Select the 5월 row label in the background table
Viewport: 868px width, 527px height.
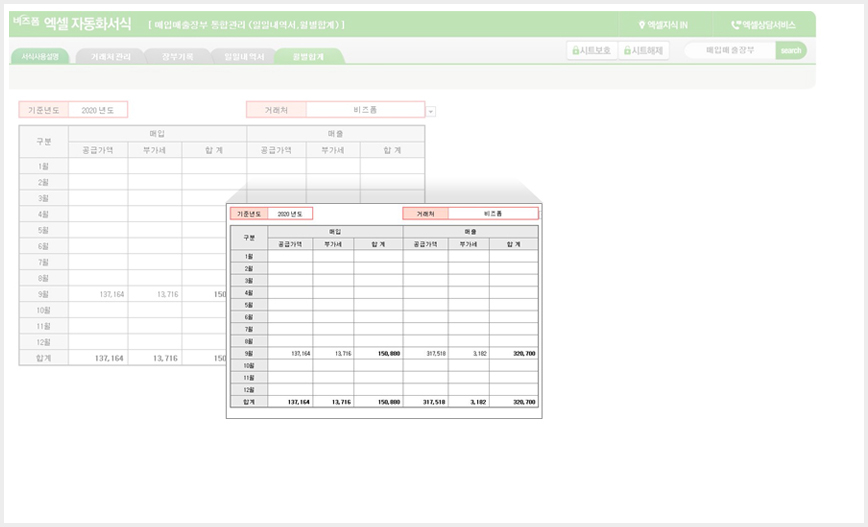[x=44, y=230]
